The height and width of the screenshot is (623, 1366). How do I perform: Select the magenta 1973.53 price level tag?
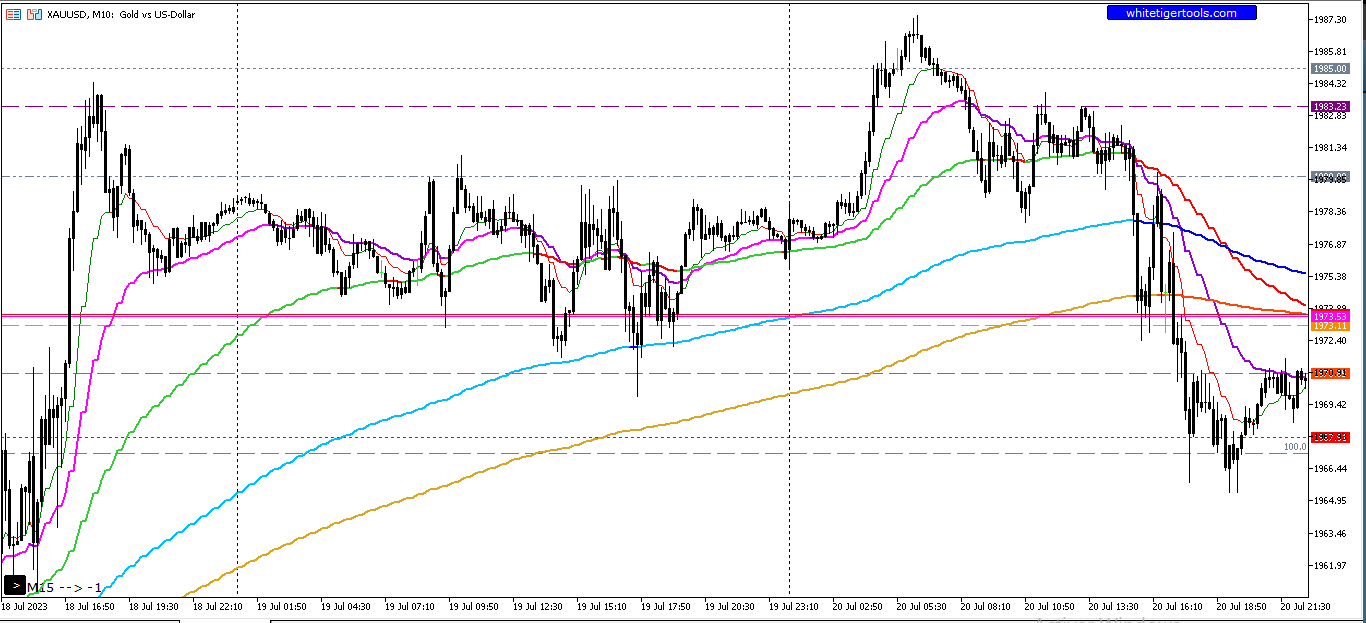click(x=1330, y=316)
